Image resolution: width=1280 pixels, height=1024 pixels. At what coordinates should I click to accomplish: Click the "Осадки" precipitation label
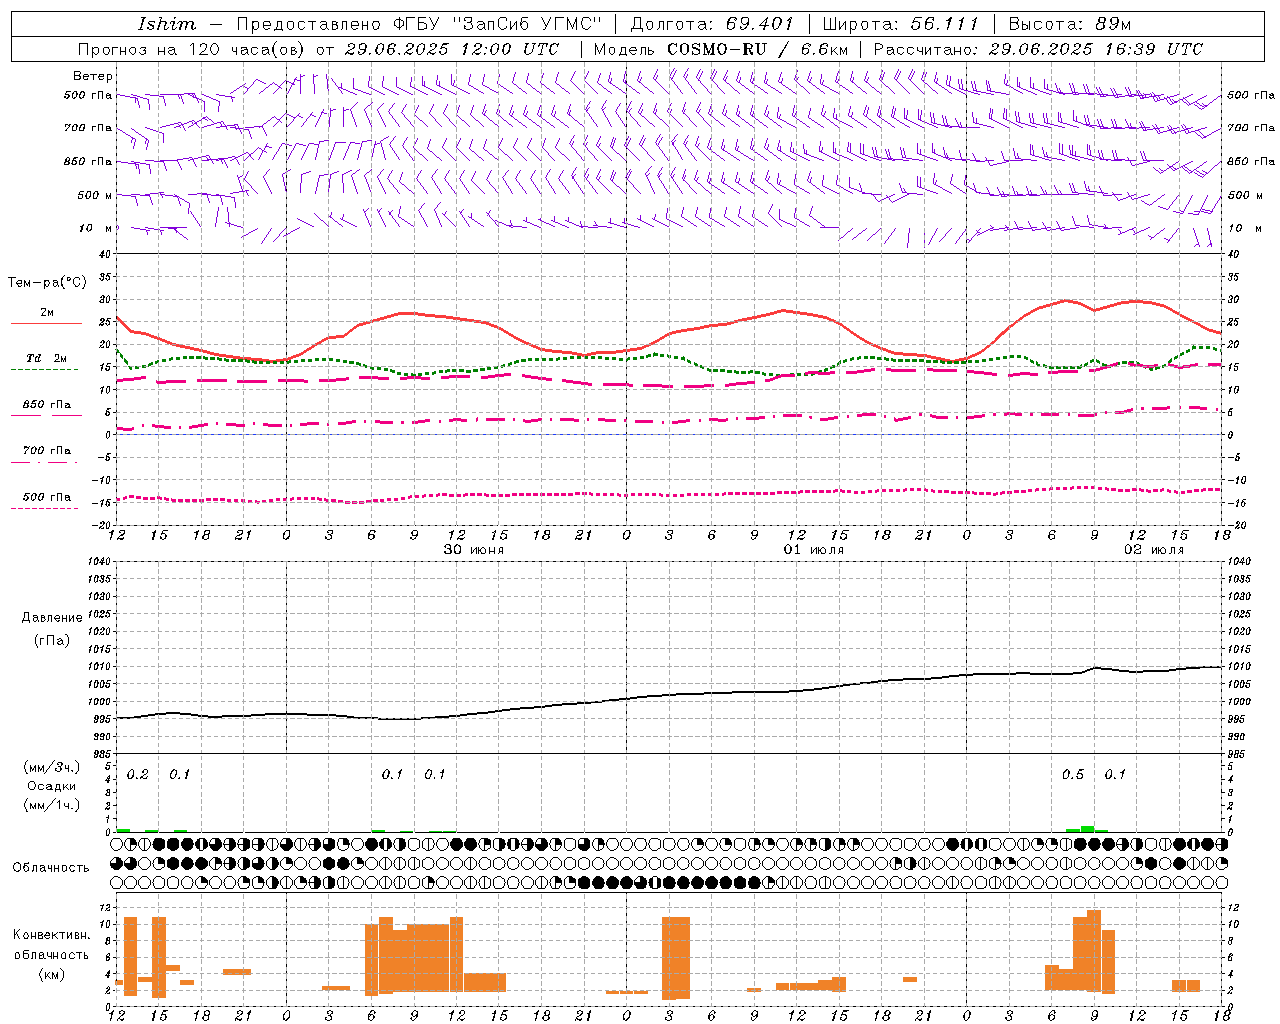(x=52, y=786)
